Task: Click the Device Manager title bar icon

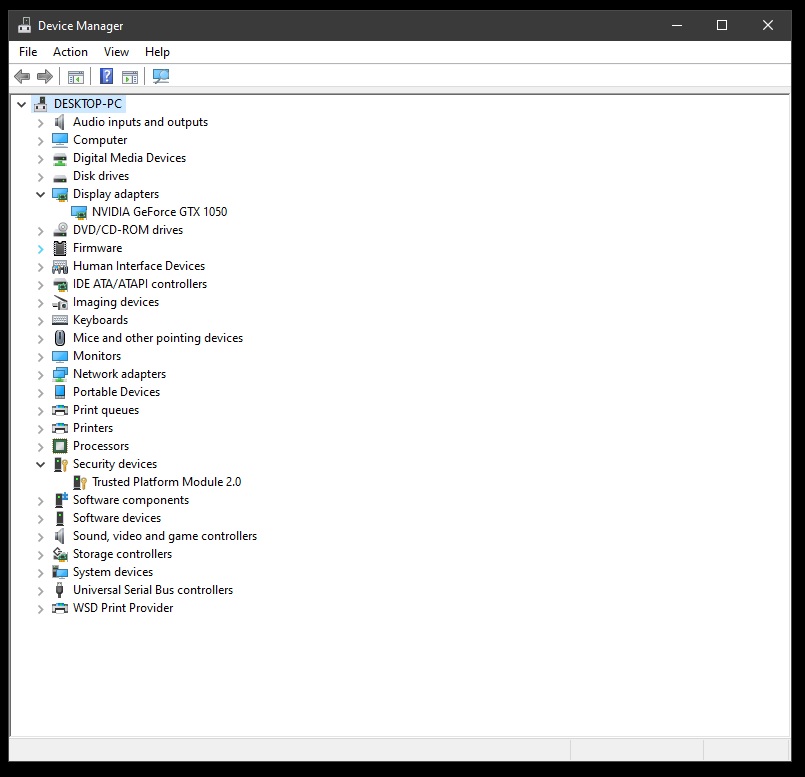Action: (25, 26)
